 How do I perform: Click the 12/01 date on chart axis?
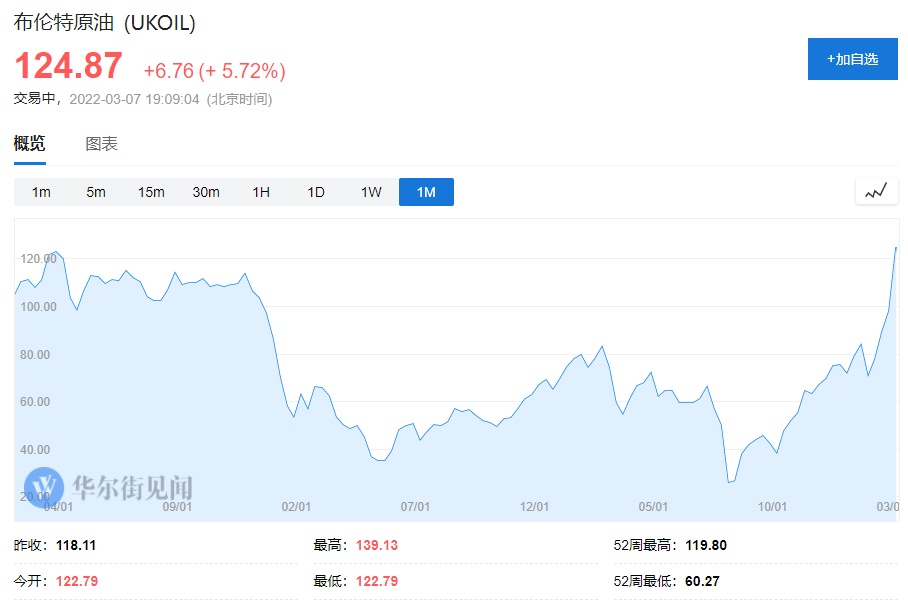535,507
